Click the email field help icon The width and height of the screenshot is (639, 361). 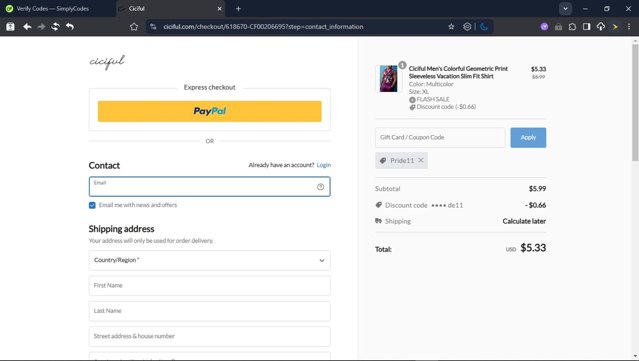tap(320, 187)
